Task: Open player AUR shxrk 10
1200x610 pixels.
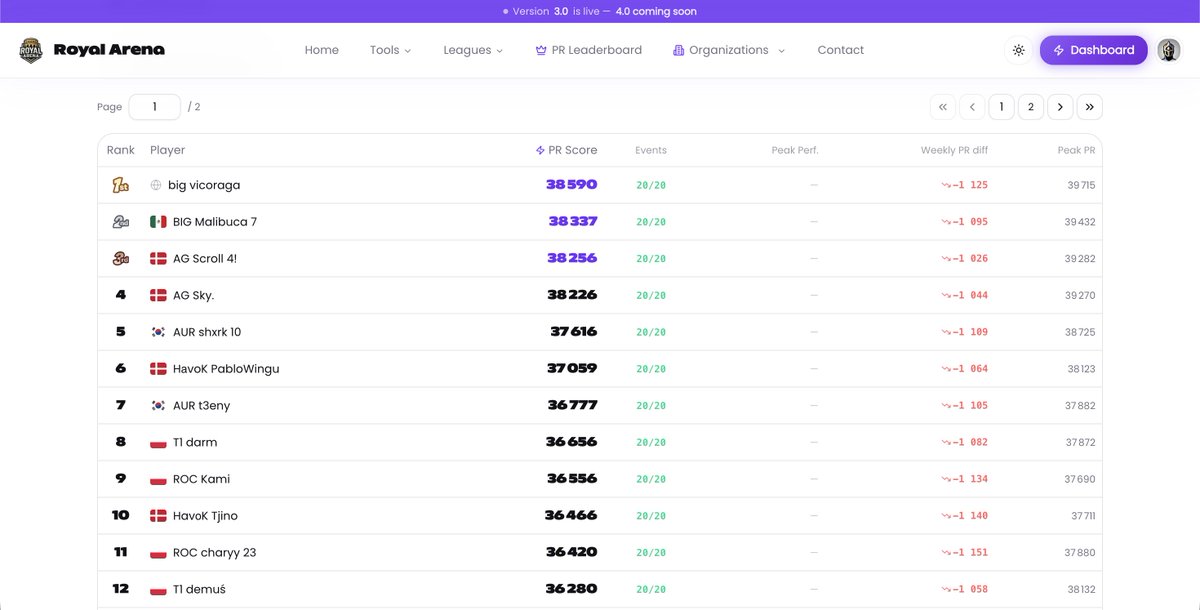Action: click(207, 332)
